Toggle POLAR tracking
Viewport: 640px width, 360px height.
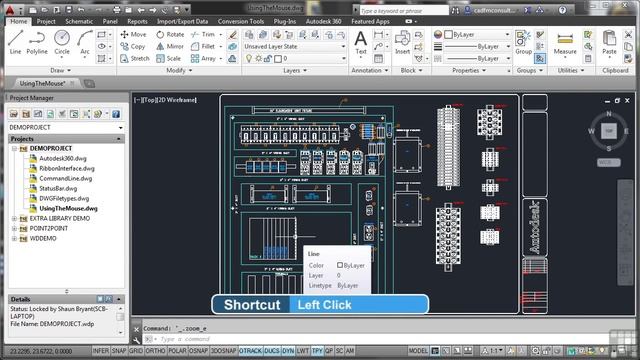177,351
